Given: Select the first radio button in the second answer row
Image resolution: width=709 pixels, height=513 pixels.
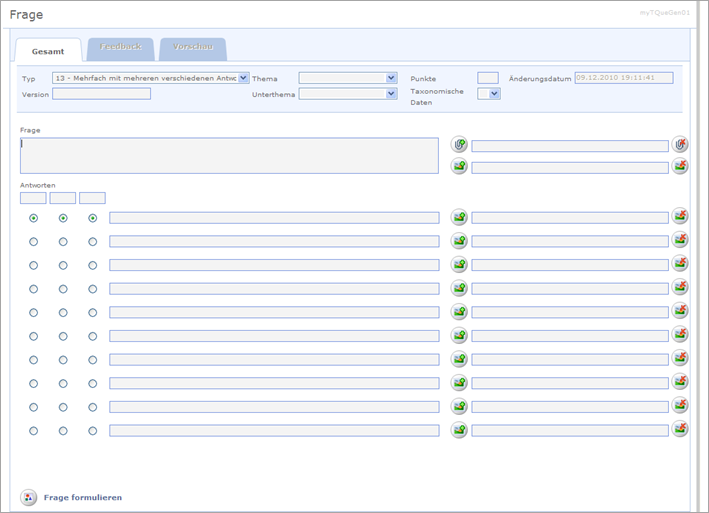Looking at the screenshot, I should [x=34, y=241].
